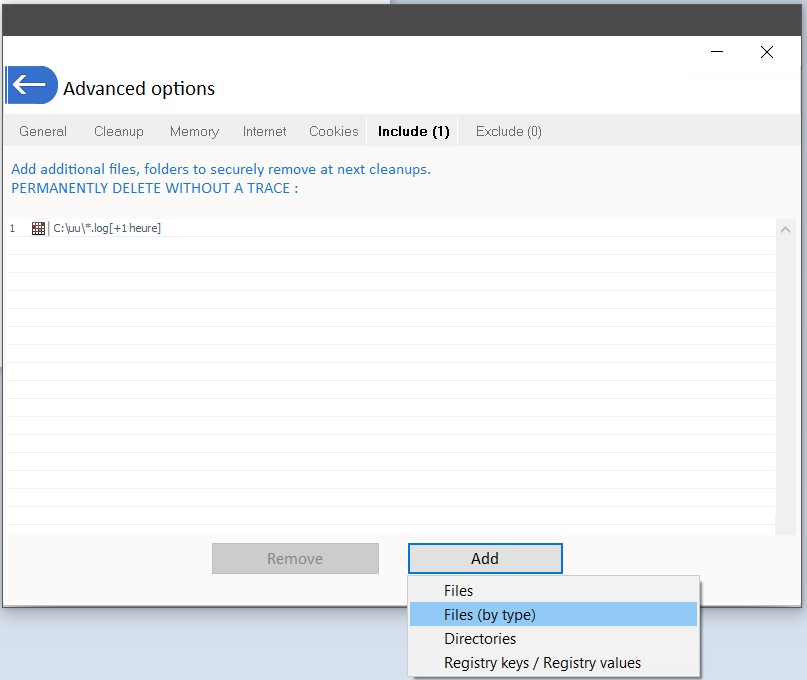Screen dimensions: 807x680
Task: Click the Add button
Action: [x=485, y=559]
